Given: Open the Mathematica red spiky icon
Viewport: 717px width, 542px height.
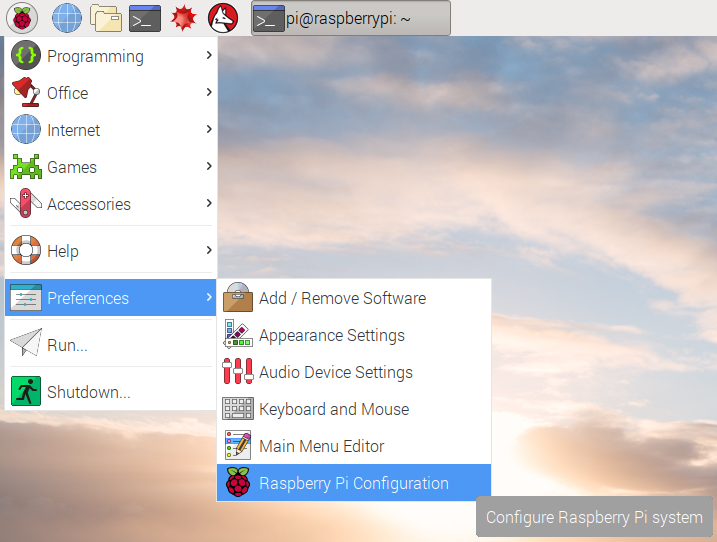Looking at the screenshot, I should tap(183, 18).
